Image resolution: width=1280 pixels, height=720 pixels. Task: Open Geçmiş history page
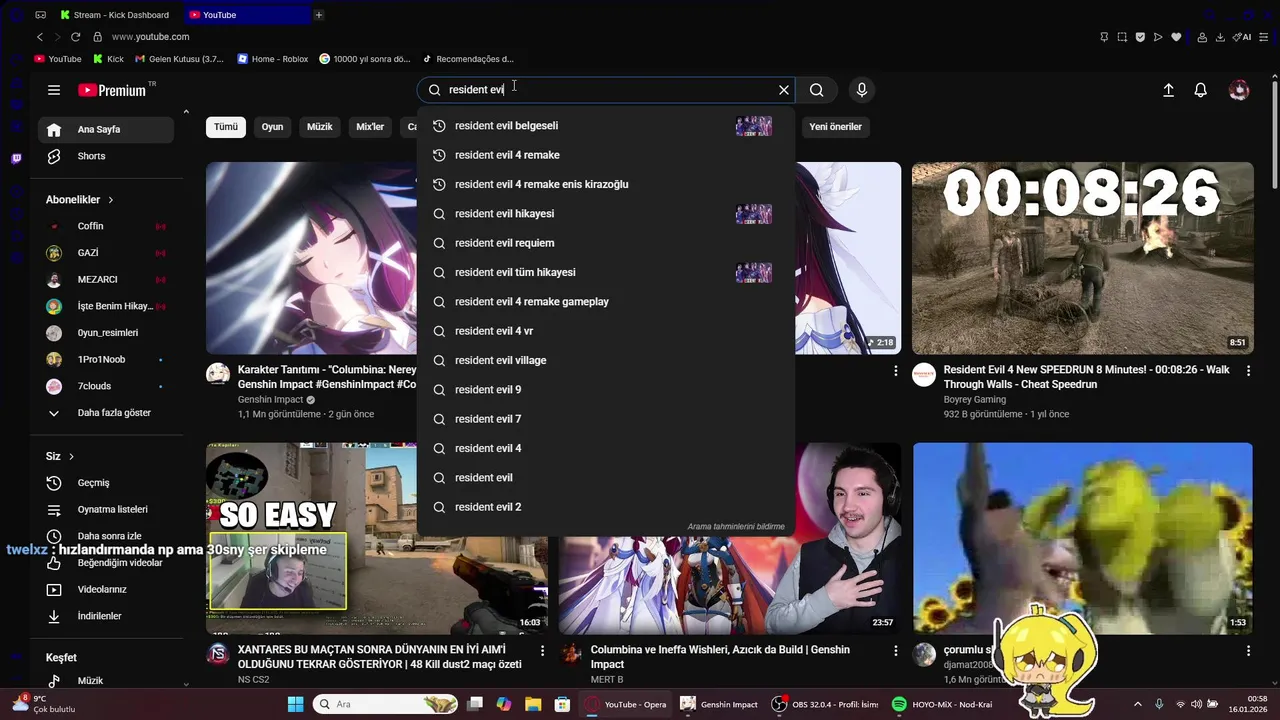(x=106, y=483)
